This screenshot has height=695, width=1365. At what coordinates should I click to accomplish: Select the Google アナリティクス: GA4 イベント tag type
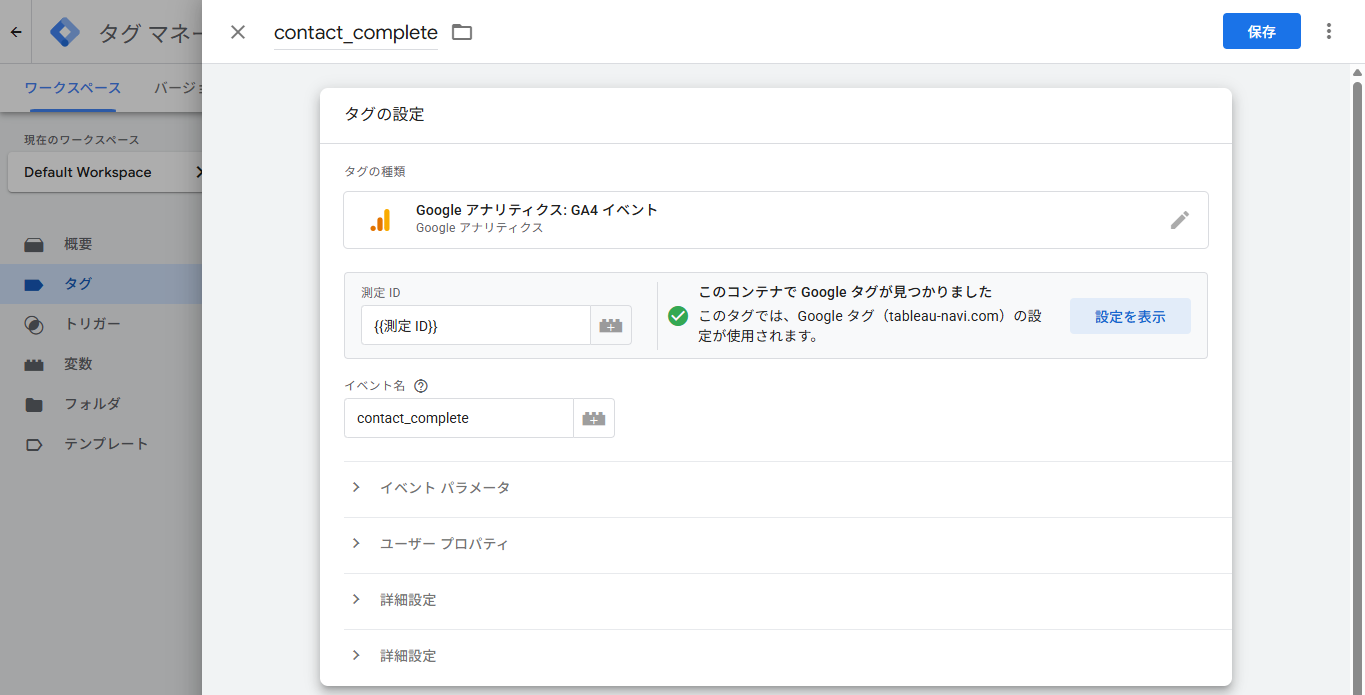[x=776, y=220]
